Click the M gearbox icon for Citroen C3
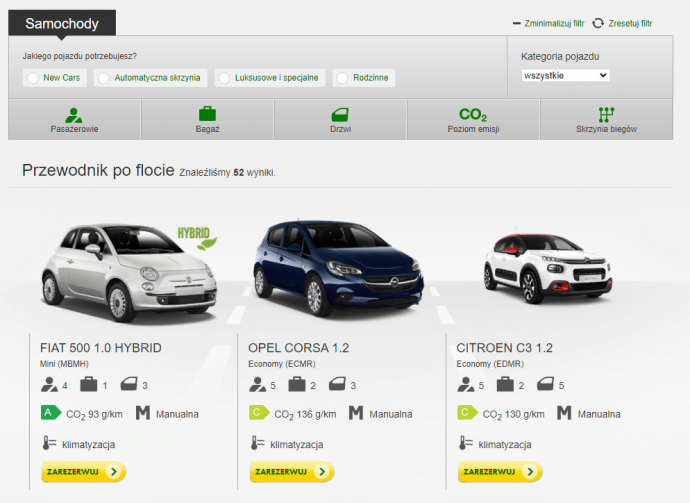Image resolution: width=690 pixels, height=503 pixels. click(x=564, y=413)
